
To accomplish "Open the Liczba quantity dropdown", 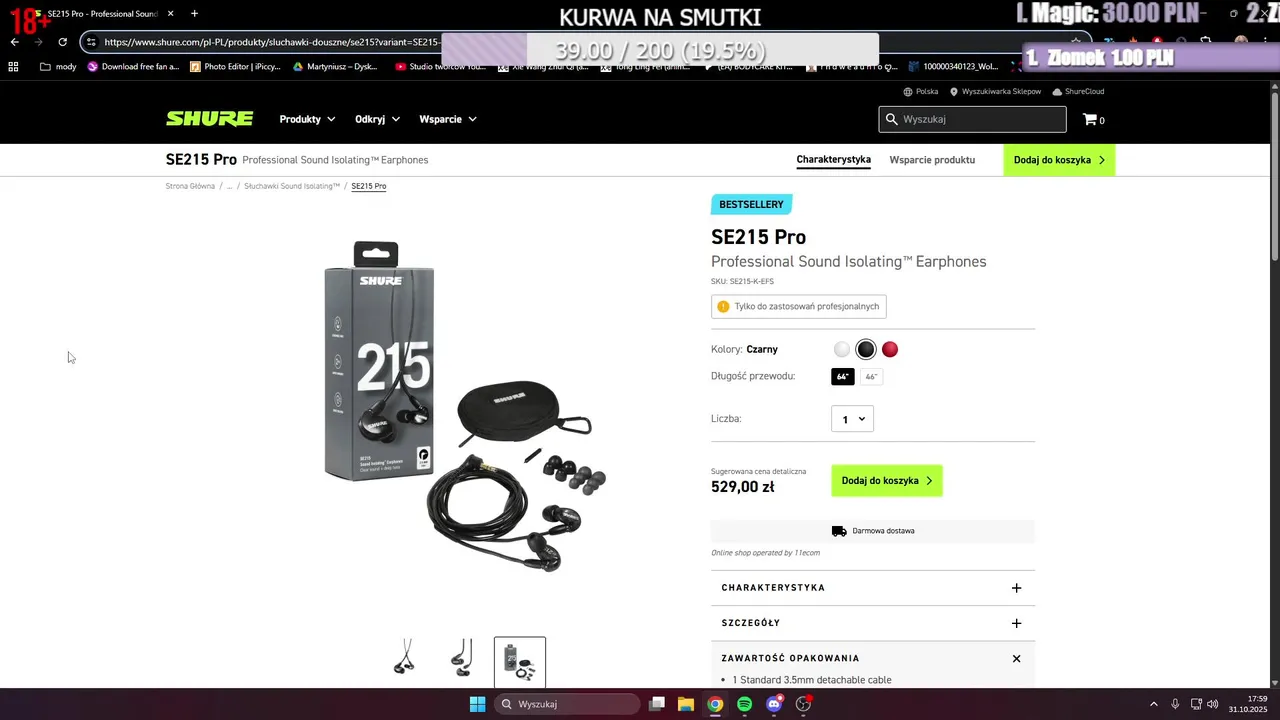I will point(852,419).
